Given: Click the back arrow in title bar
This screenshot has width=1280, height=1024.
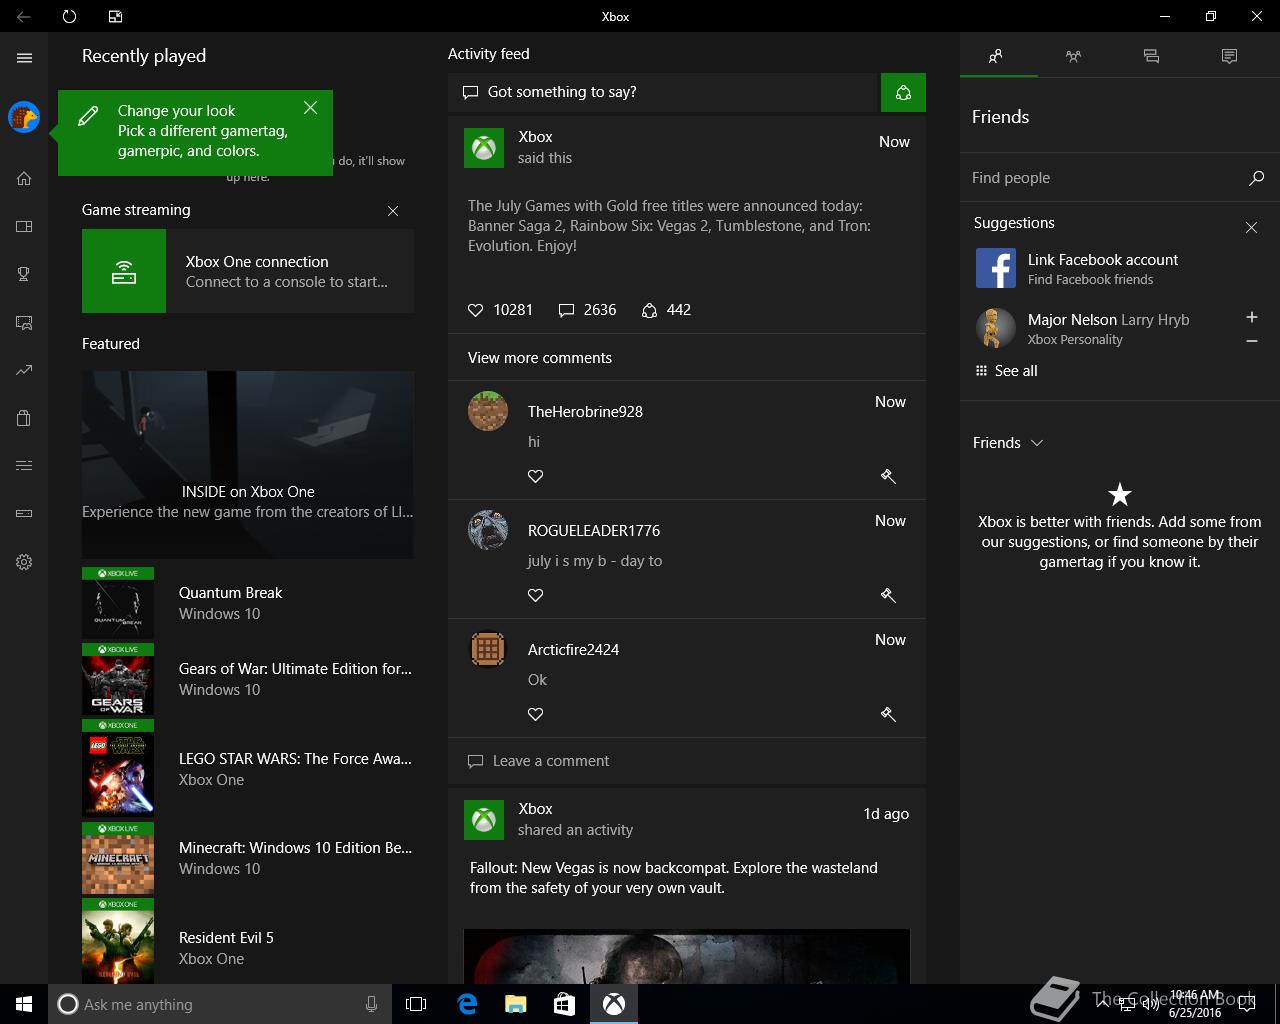Looking at the screenshot, I should [x=24, y=16].
